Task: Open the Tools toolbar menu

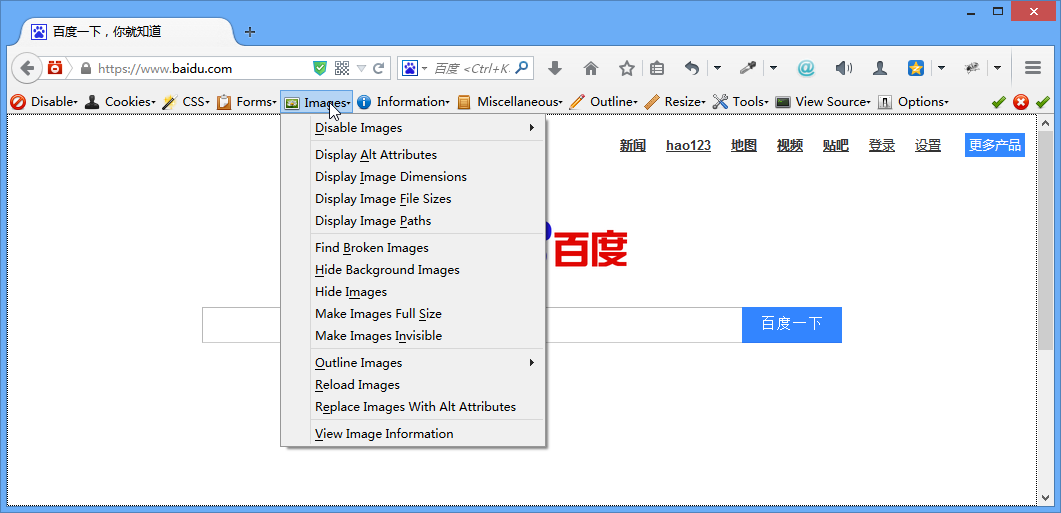Action: point(741,102)
